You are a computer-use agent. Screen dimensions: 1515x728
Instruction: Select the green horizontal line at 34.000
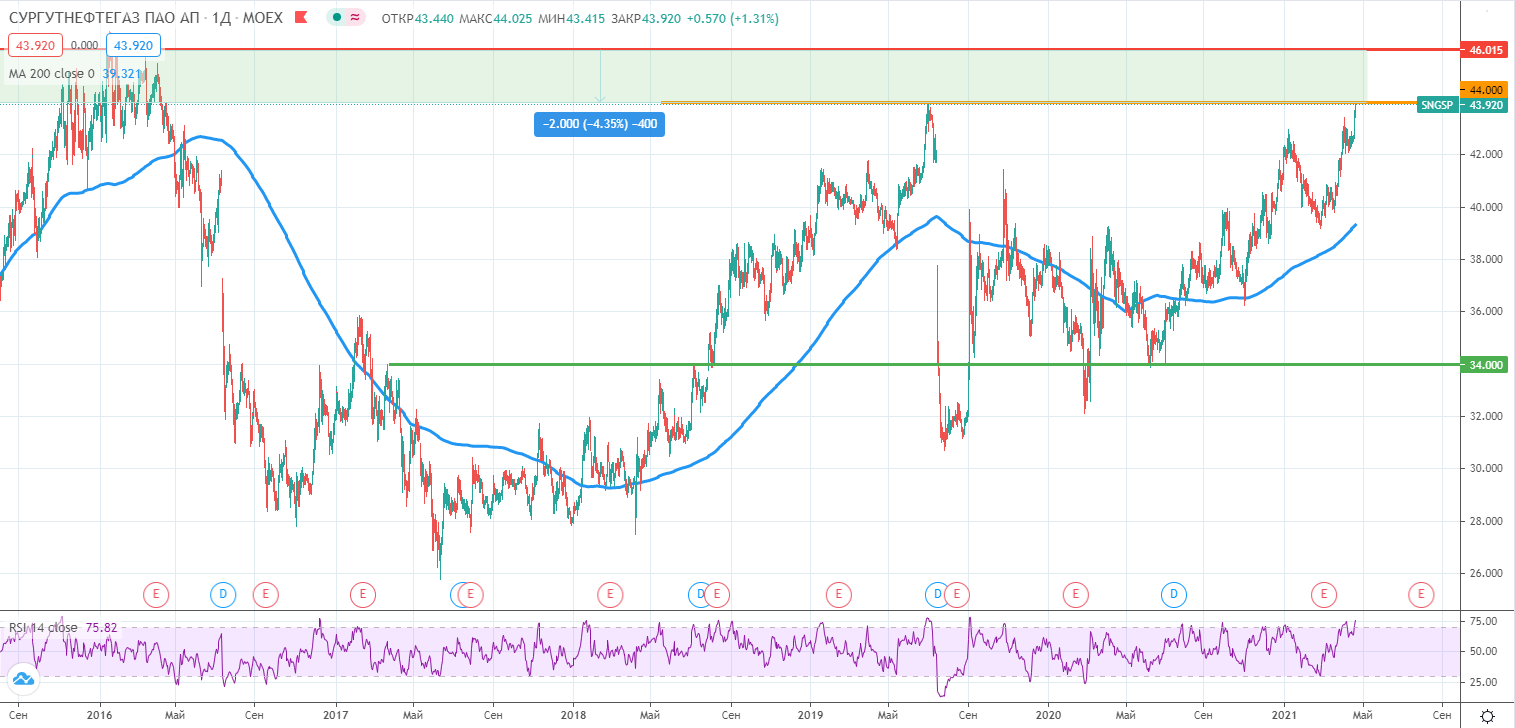pos(922,364)
